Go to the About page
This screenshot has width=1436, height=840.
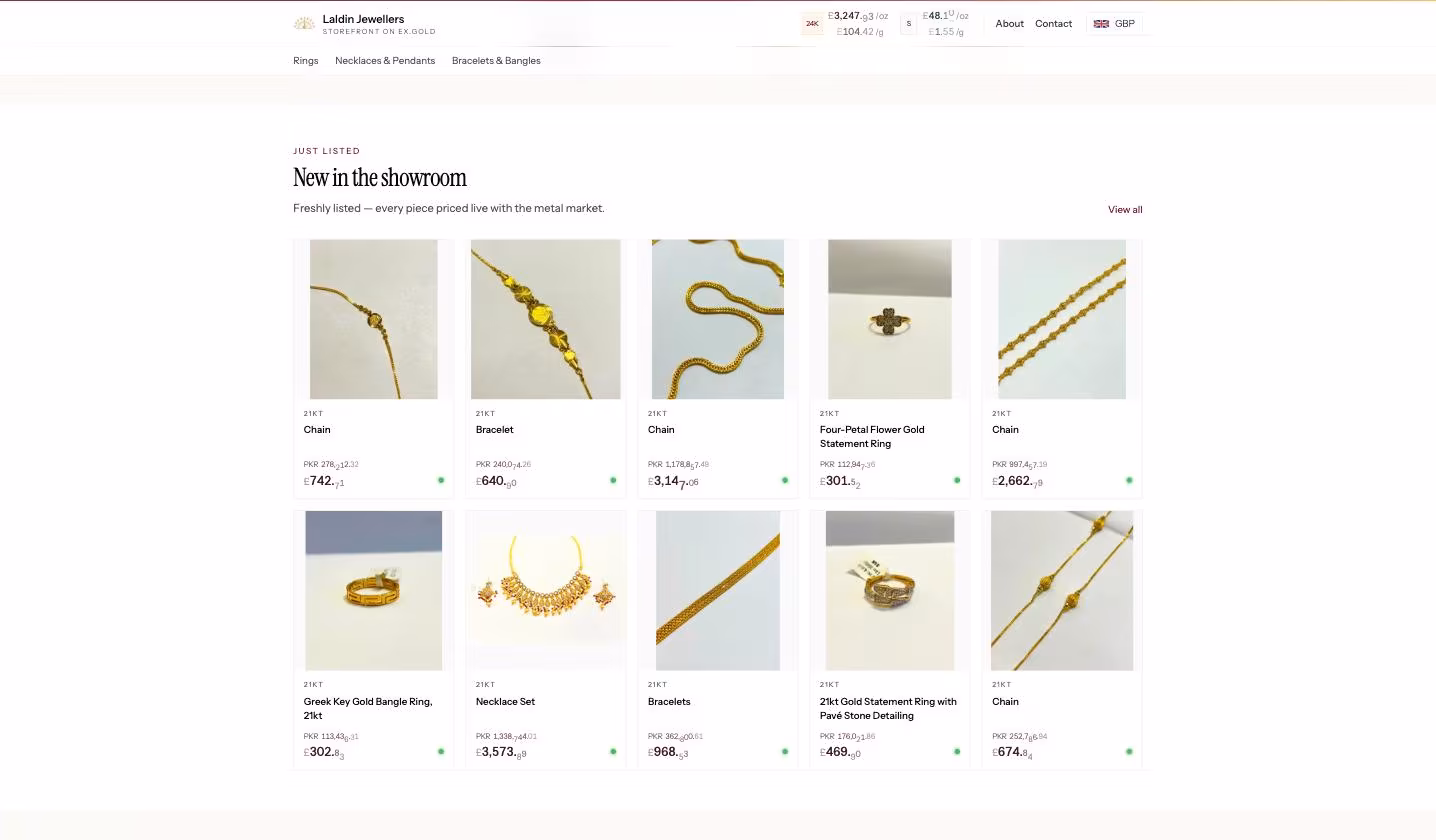pyautogui.click(x=1009, y=23)
